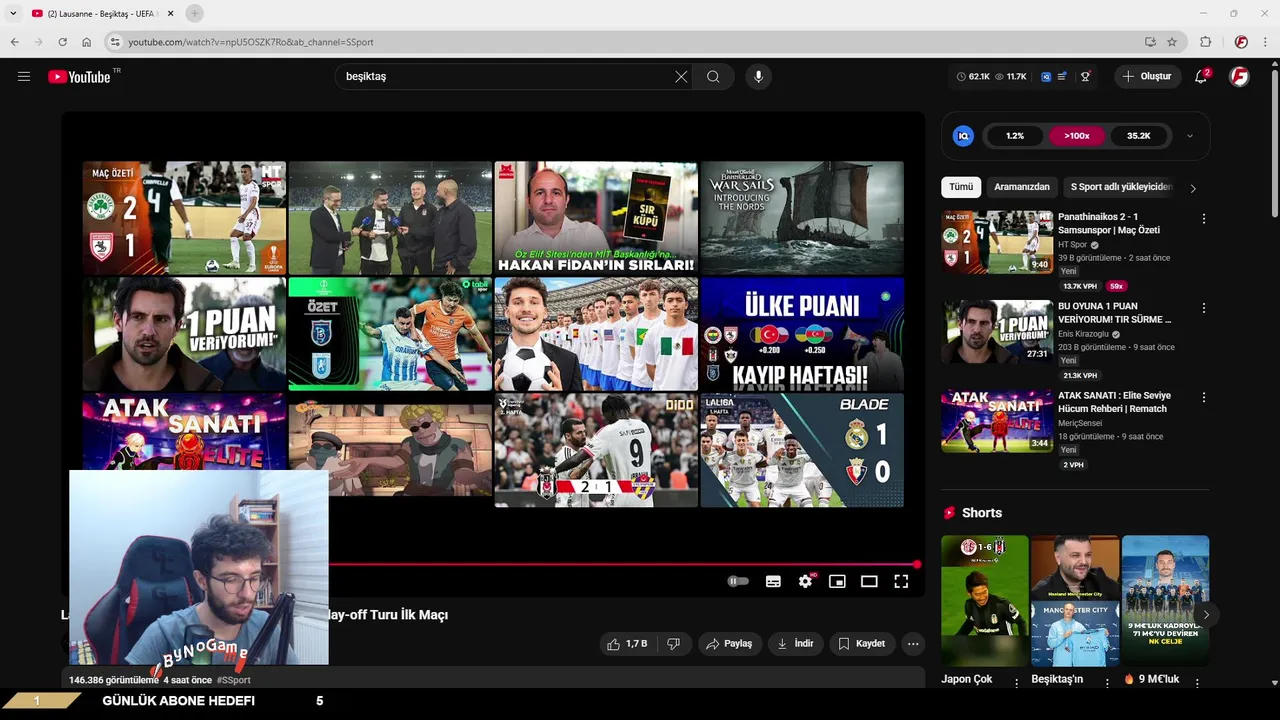The height and width of the screenshot is (720, 1280).
Task: Toggle the autoplay switch in player
Action: click(x=738, y=581)
